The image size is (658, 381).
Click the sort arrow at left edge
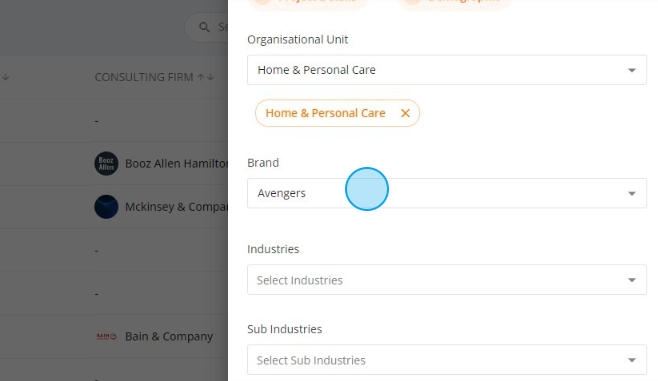point(5,77)
